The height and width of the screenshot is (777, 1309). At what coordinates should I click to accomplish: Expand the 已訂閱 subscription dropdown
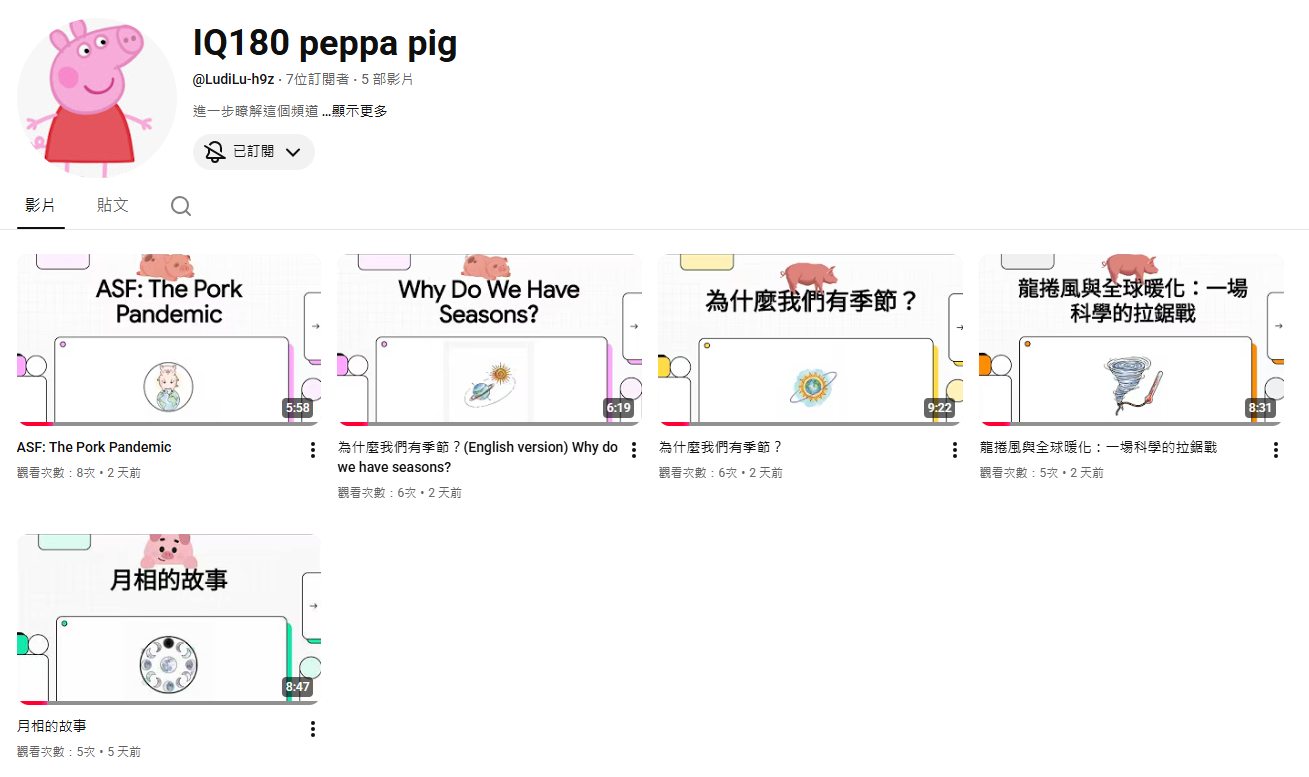[293, 151]
